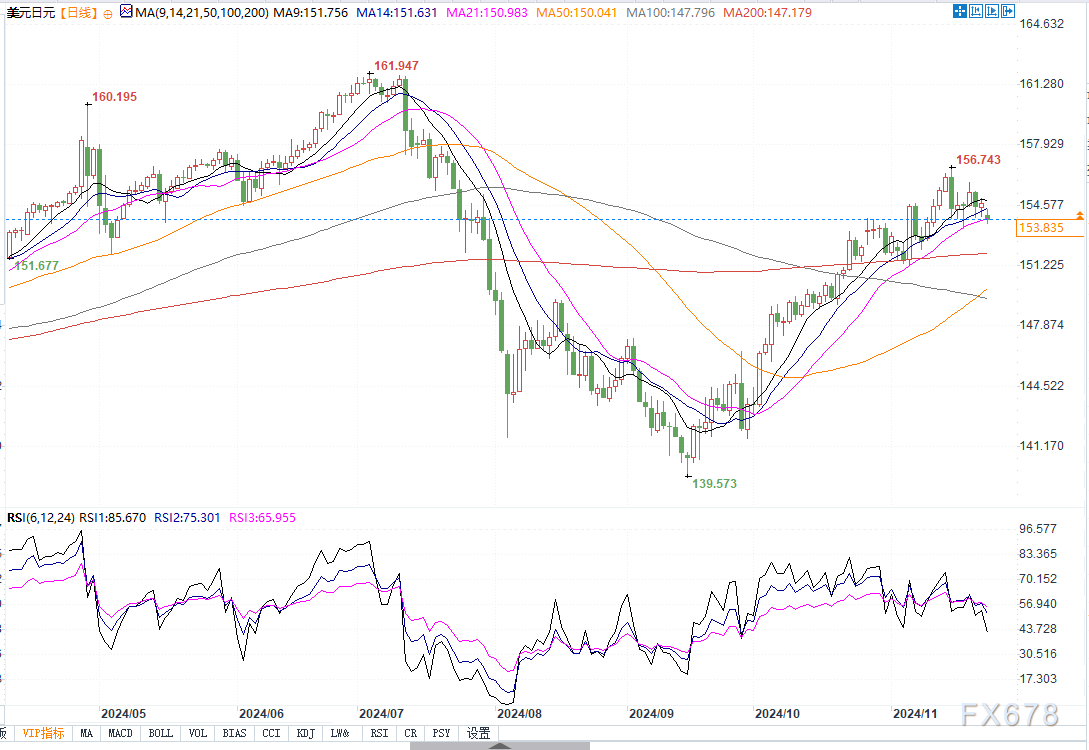This screenshot has height=750, width=1089.
Task: Click the 141.170 price axis label
Action: pos(1041,446)
